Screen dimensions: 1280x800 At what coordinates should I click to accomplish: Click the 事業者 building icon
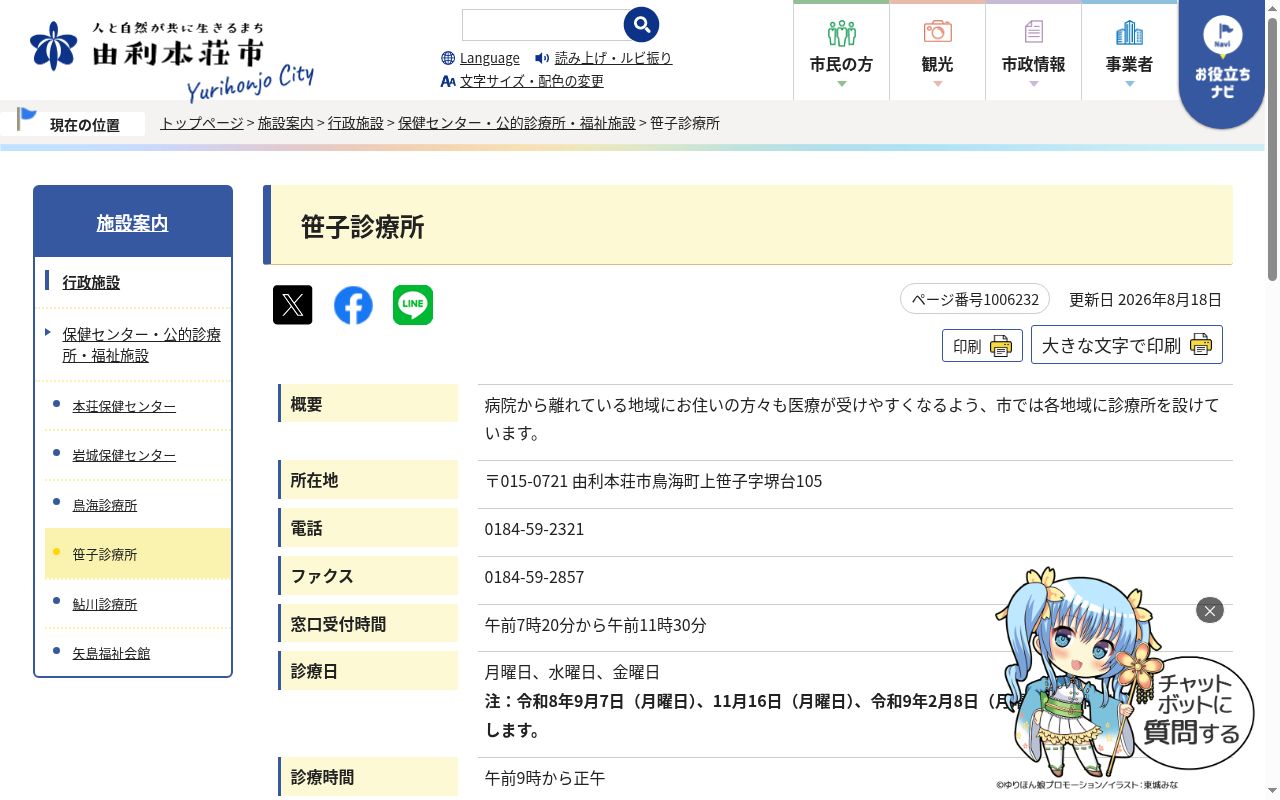point(1129,32)
